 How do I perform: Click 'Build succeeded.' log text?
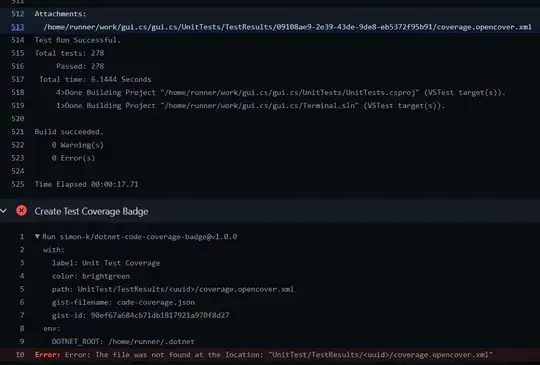click(69, 132)
